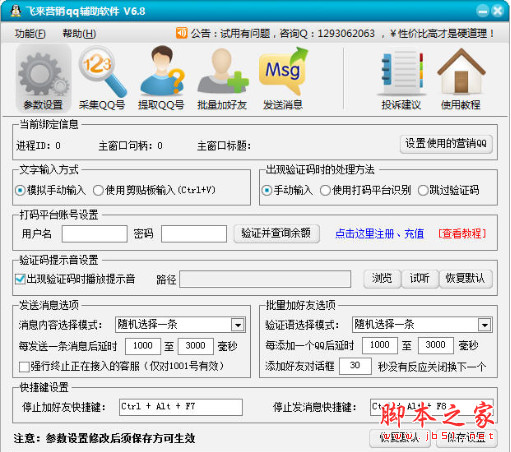Open 提取QQ号 user icon
Image resolution: width=511 pixels, height=452 pixels.
point(161,79)
